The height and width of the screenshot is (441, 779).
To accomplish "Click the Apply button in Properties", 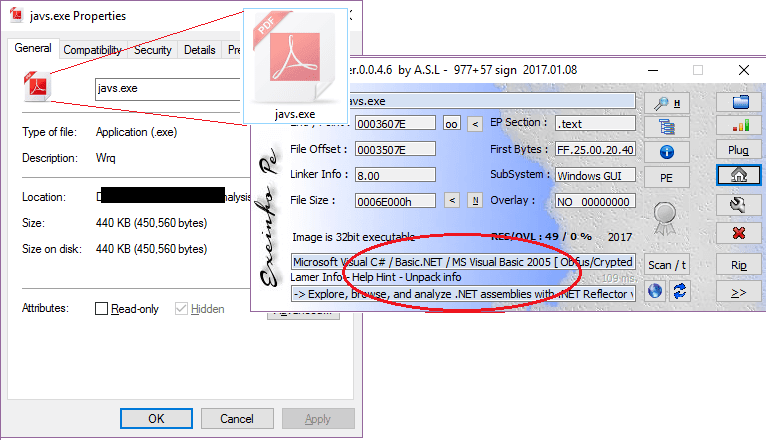I will tap(318, 419).
